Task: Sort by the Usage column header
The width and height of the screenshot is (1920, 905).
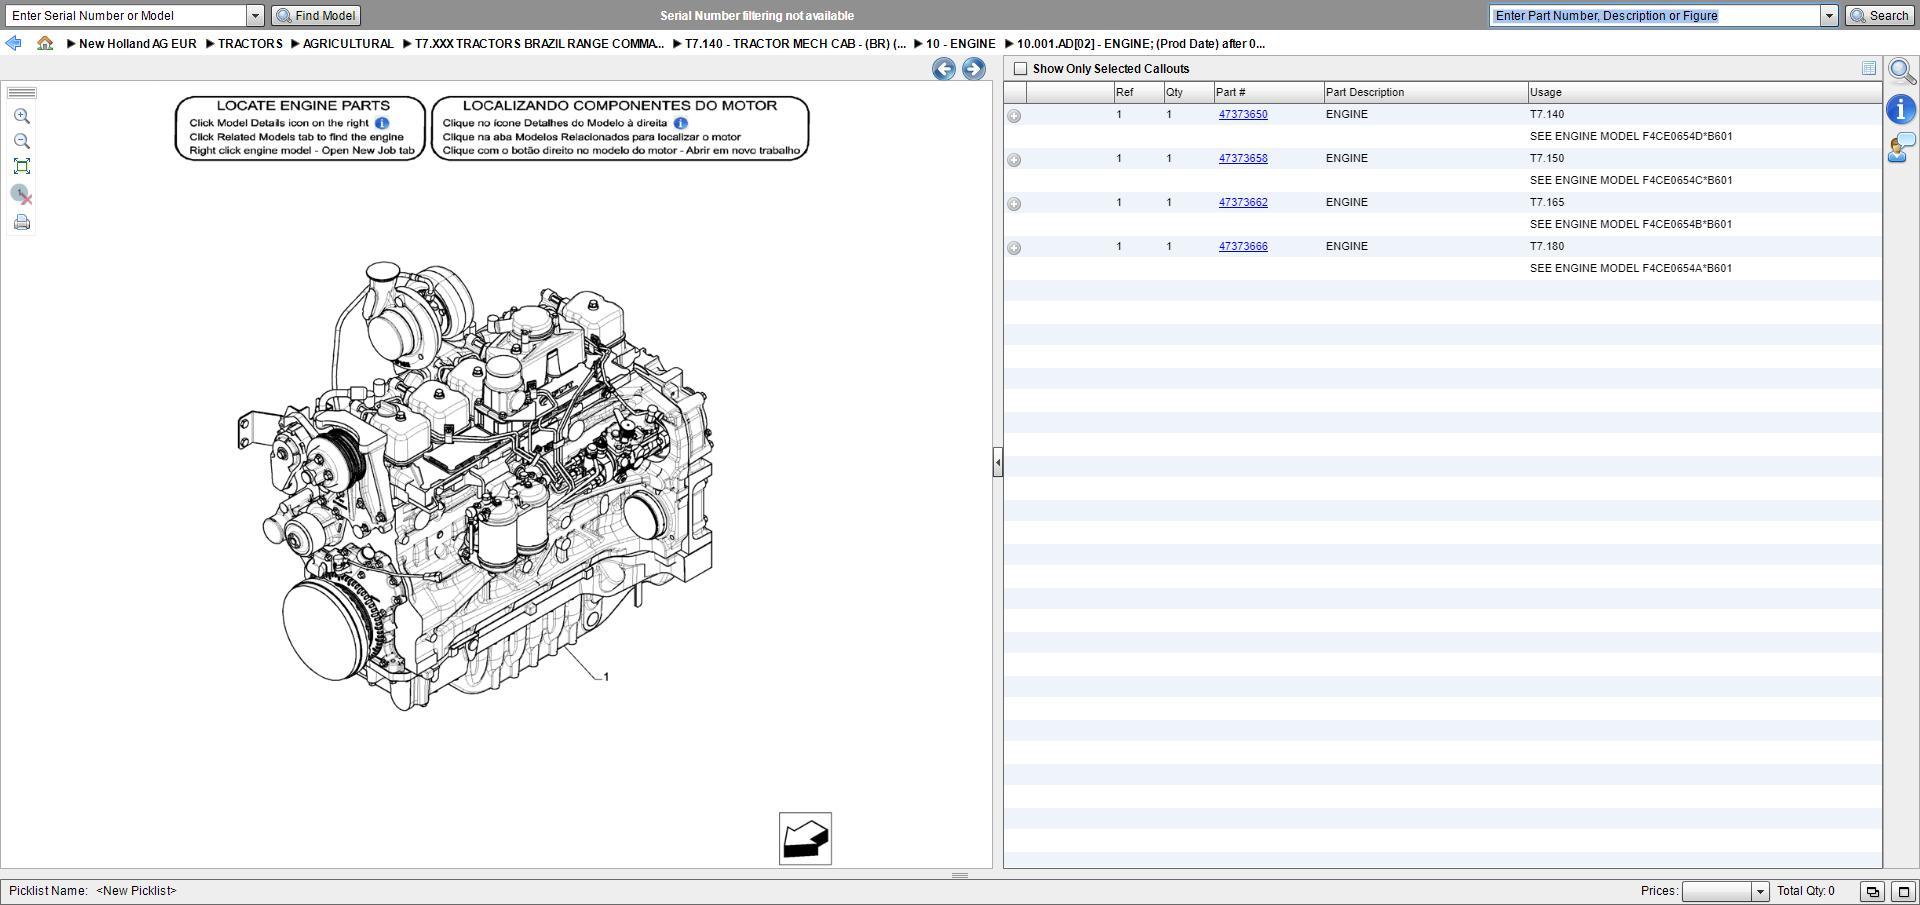Action: (x=1705, y=92)
